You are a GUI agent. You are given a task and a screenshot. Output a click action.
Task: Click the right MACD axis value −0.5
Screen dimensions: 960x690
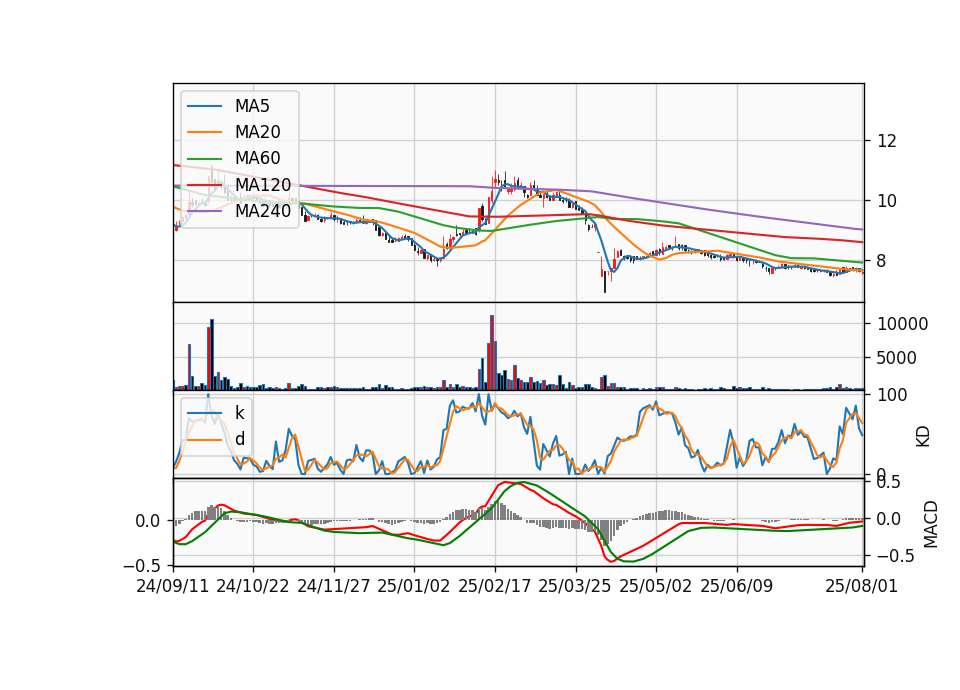tap(897, 556)
